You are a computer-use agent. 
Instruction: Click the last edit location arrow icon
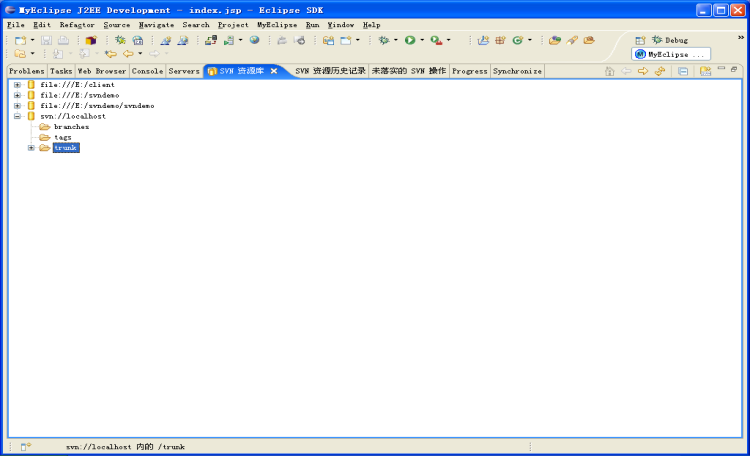coord(110,54)
